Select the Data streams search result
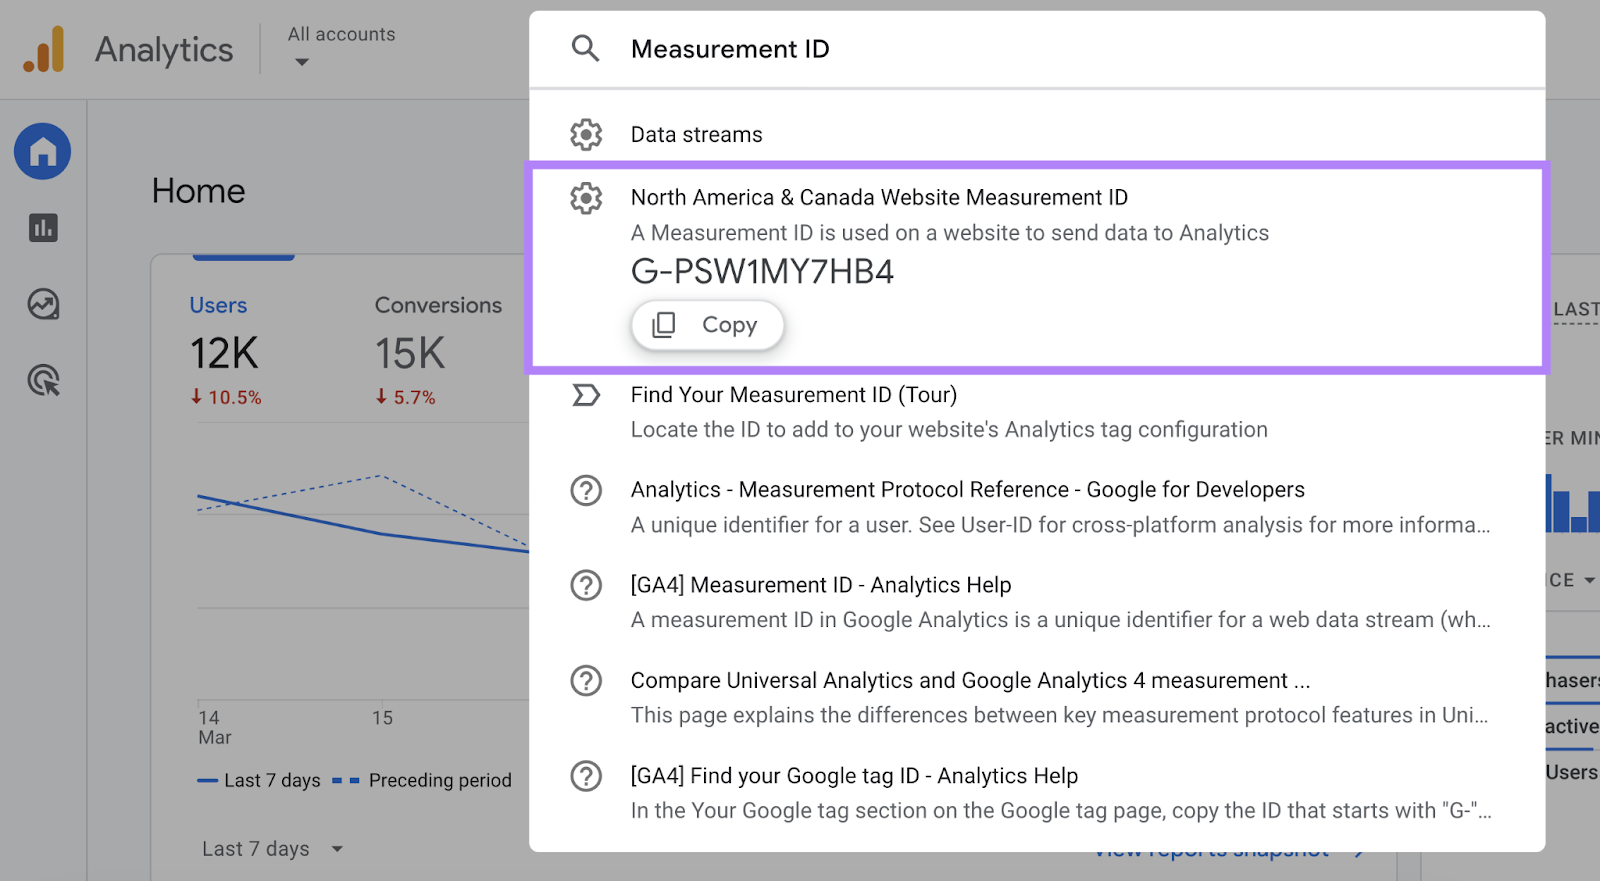The width and height of the screenshot is (1600, 881). tap(697, 135)
